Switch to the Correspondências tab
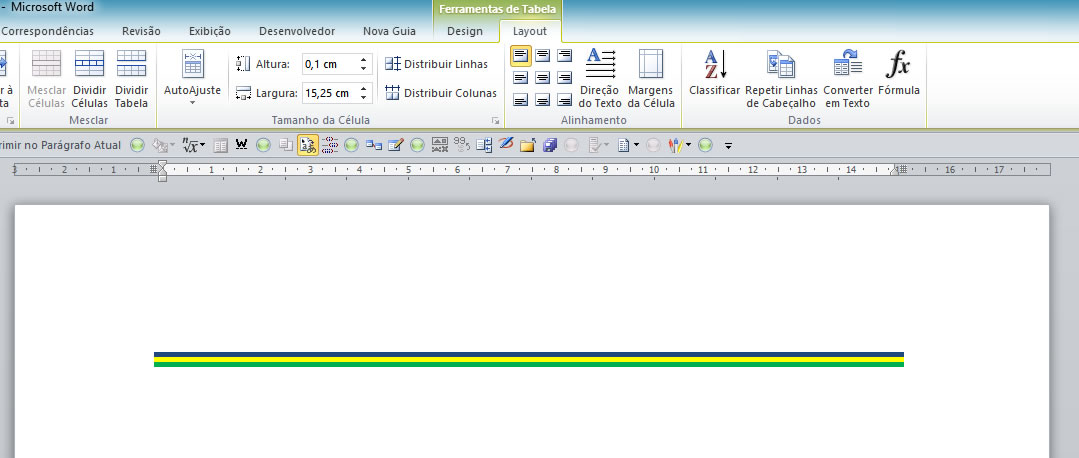The height and width of the screenshot is (458, 1079). [47, 31]
